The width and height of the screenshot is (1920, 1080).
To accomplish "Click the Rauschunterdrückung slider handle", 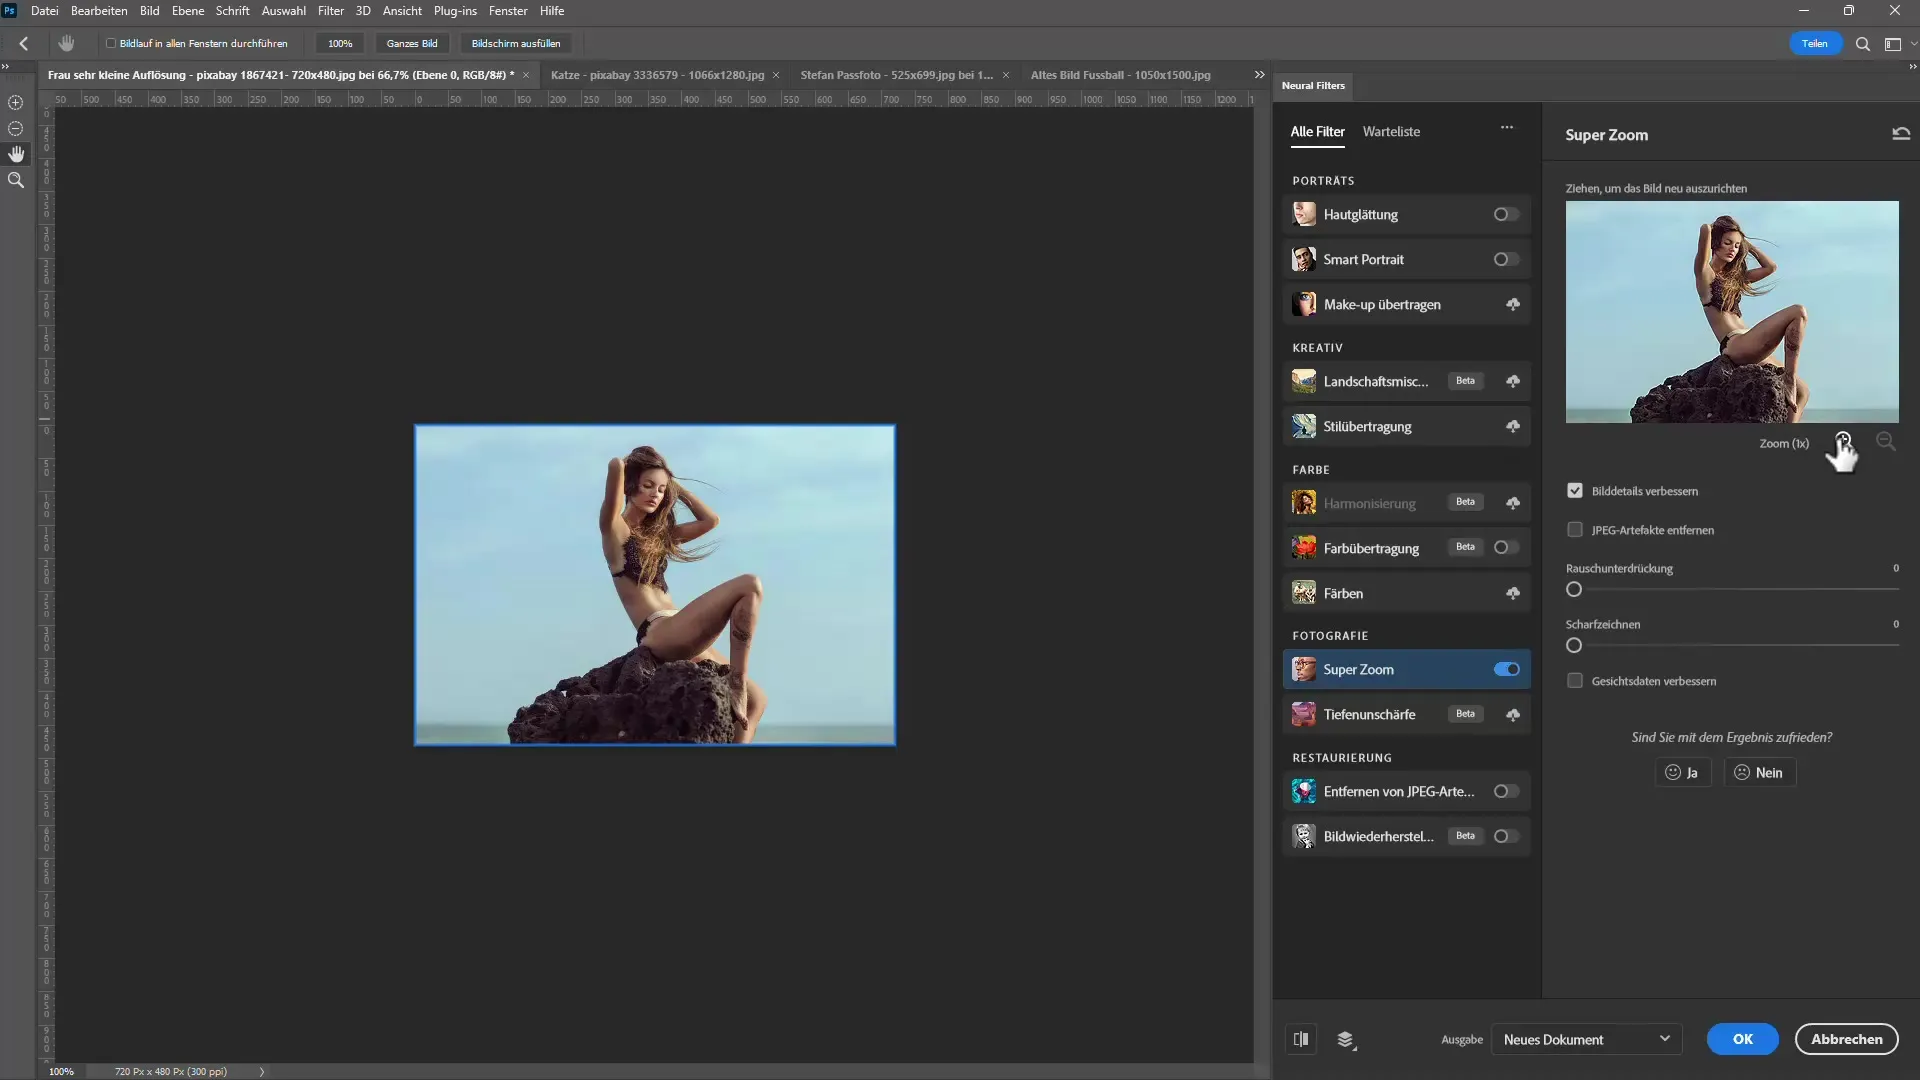I will point(1574,589).
